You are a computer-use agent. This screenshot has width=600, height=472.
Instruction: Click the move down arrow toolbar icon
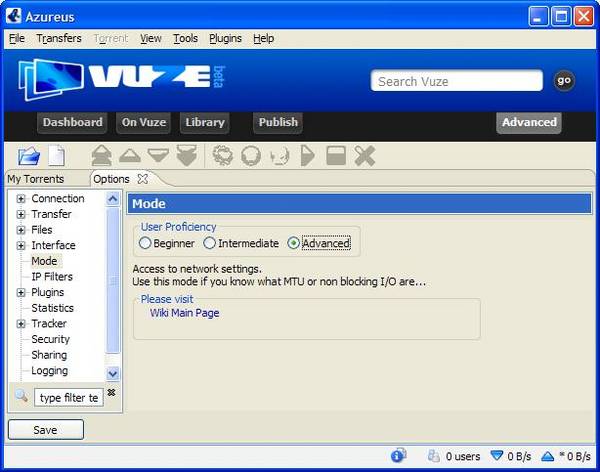(x=158, y=156)
